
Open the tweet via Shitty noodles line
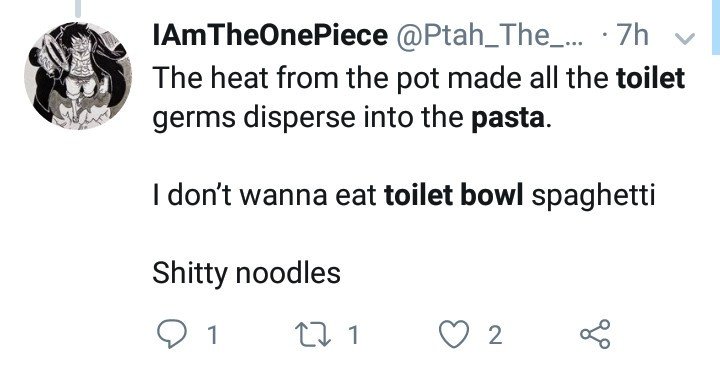point(247,273)
